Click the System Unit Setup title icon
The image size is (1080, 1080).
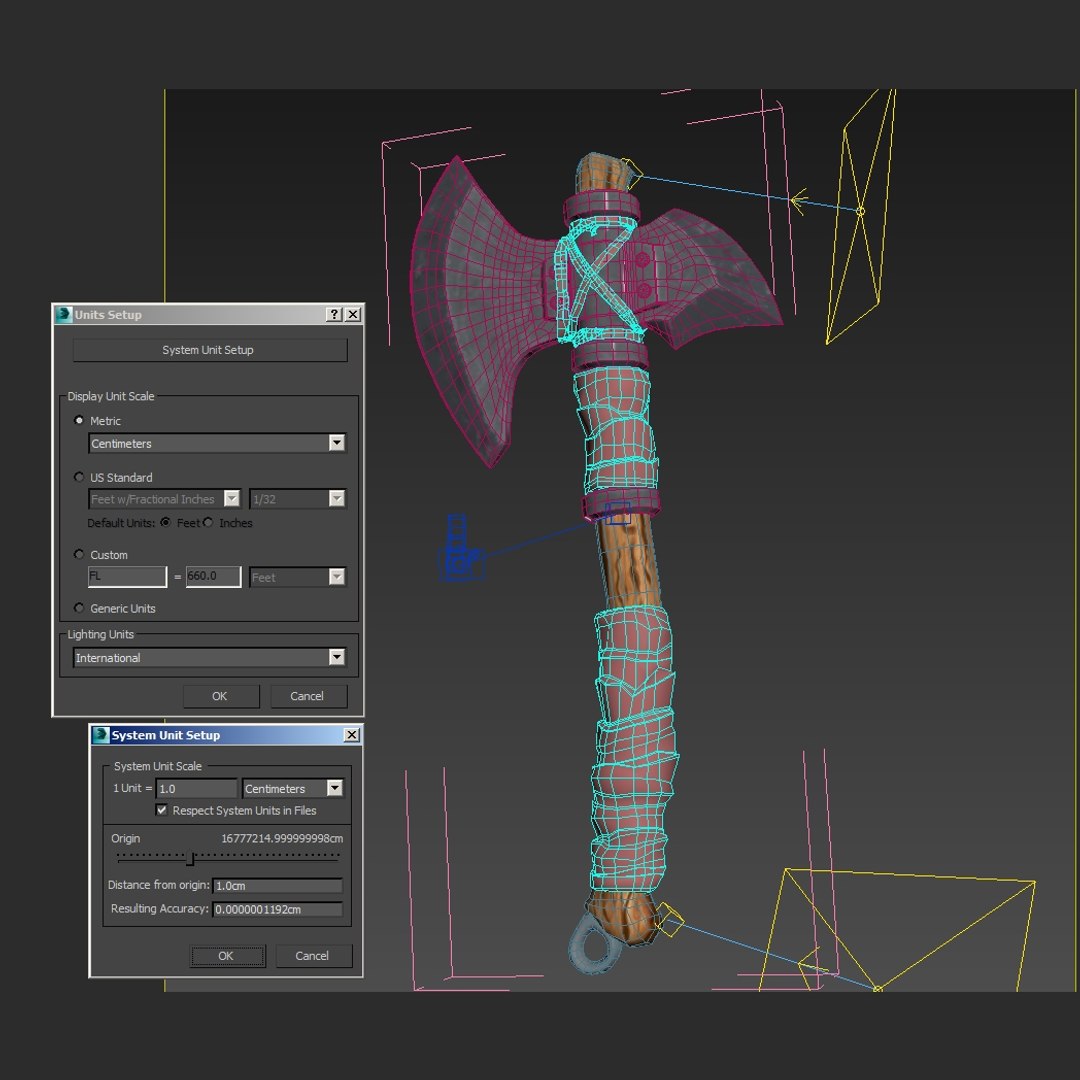pyautogui.click(x=101, y=735)
